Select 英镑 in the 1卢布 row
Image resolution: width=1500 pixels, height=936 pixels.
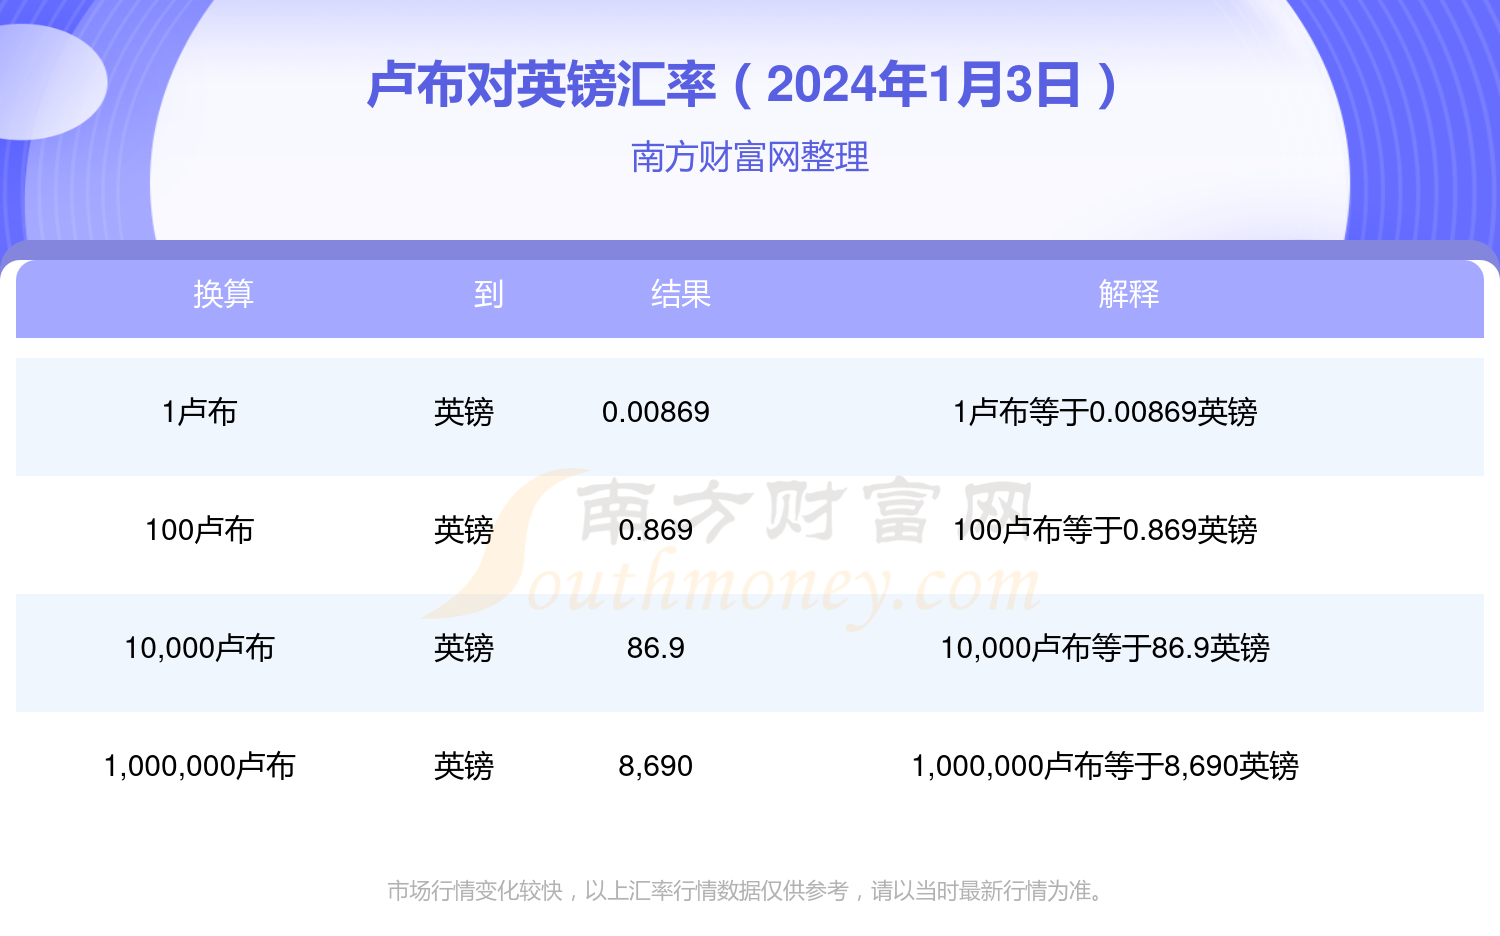point(464,412)
